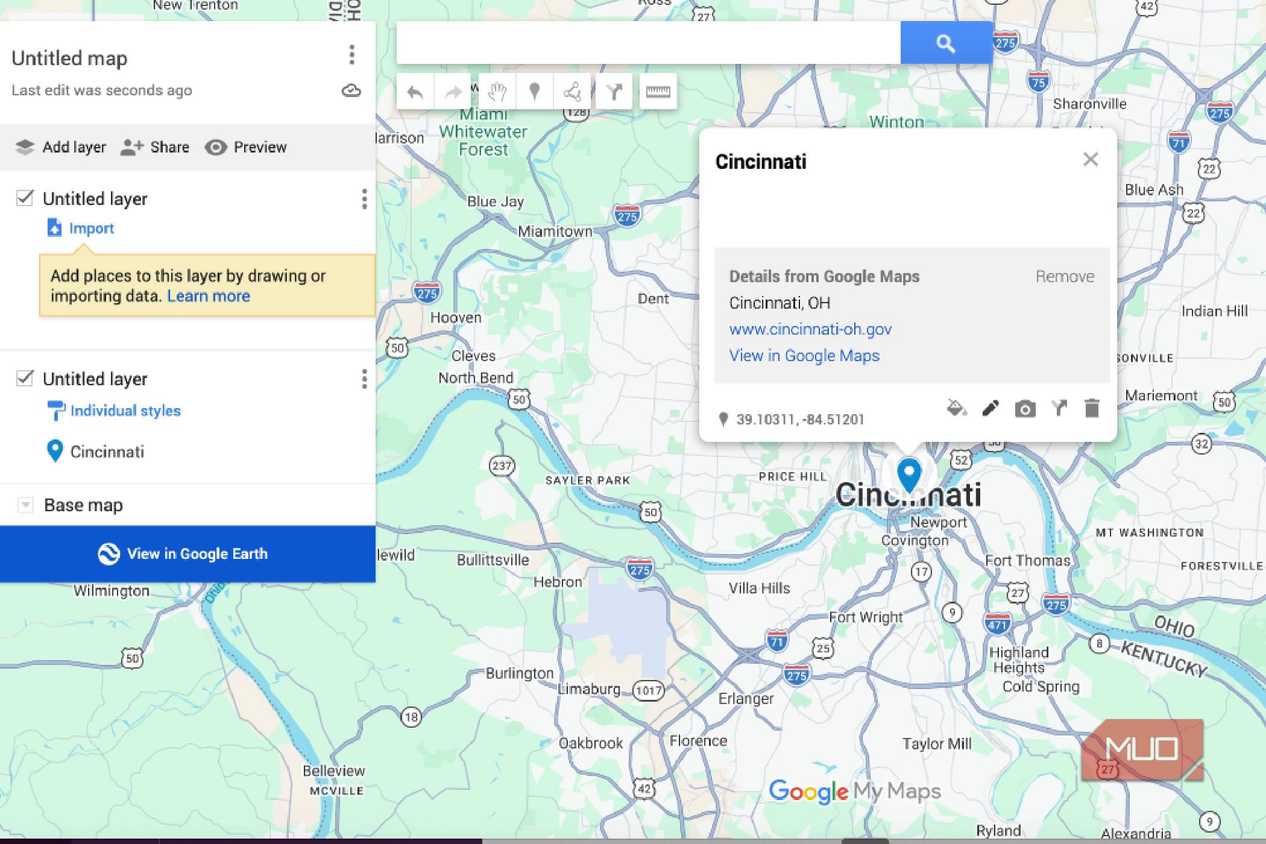Click the pencil edit icon in popup

point(990,408)
